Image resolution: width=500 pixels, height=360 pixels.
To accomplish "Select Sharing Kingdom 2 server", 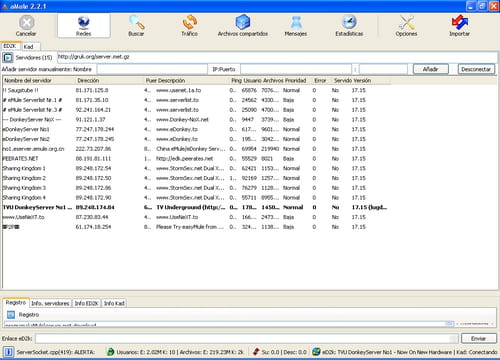I will point(197,178).
